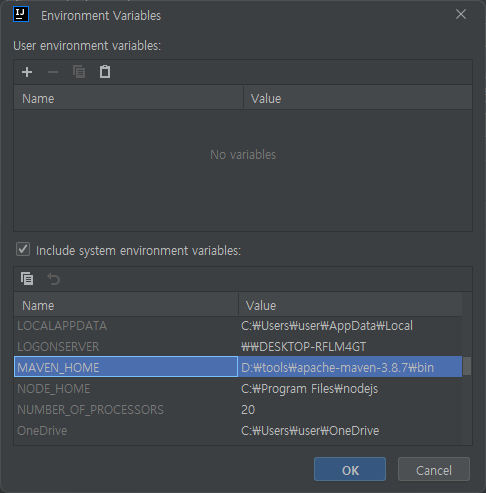This screenshot has height=493, width=486.
Task: Copy system environment variables icon
Action: click(x=27, y=279)
